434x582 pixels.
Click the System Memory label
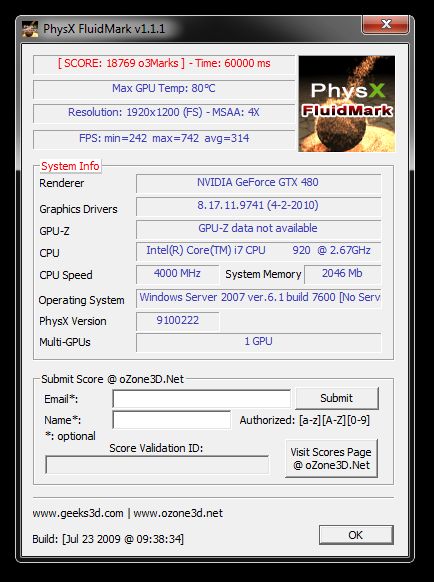(263, 274)
